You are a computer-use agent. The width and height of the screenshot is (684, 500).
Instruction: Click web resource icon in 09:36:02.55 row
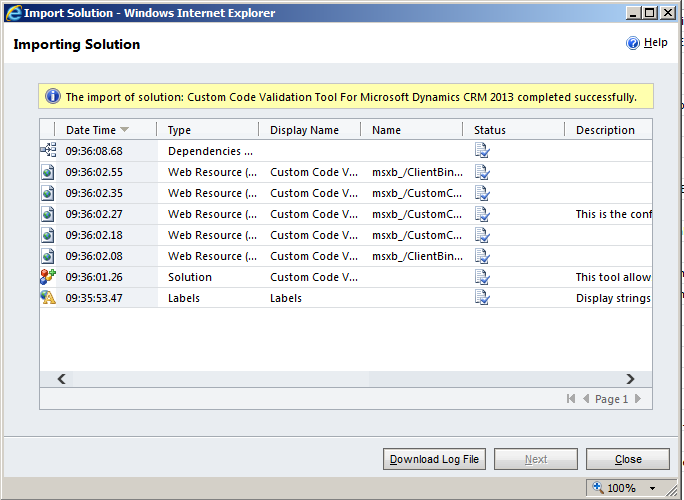(48, 172)
